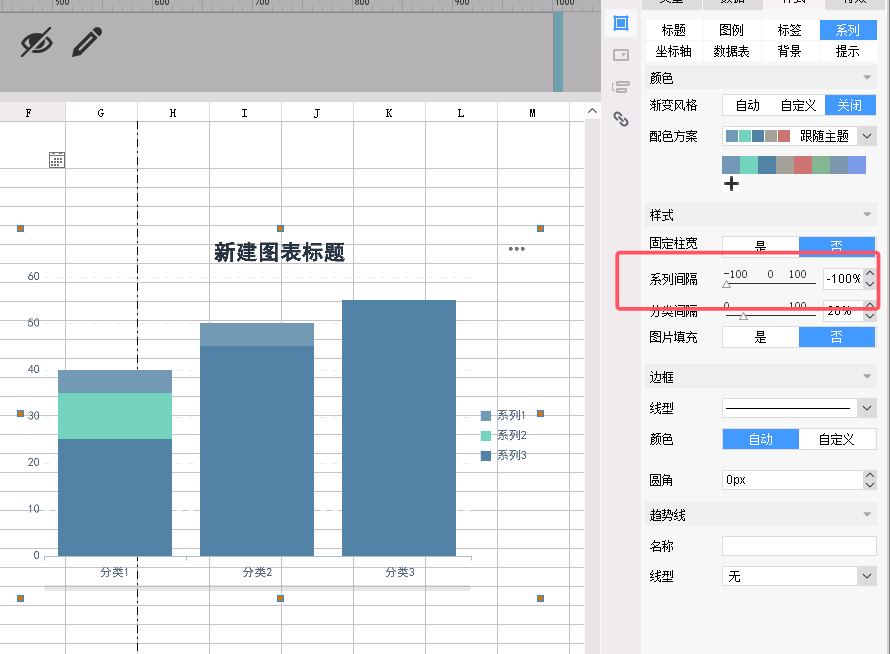This screenshot has height=654, width=890.
Task: Click the pencil edit icon
Action: tap(87, 42)
